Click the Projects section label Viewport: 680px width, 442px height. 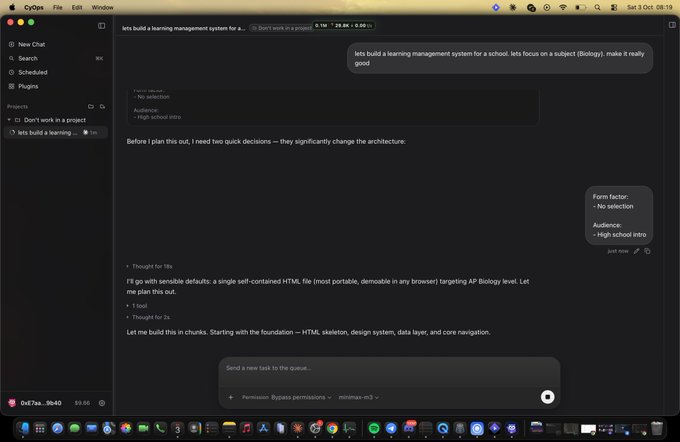tap(17, 106)
